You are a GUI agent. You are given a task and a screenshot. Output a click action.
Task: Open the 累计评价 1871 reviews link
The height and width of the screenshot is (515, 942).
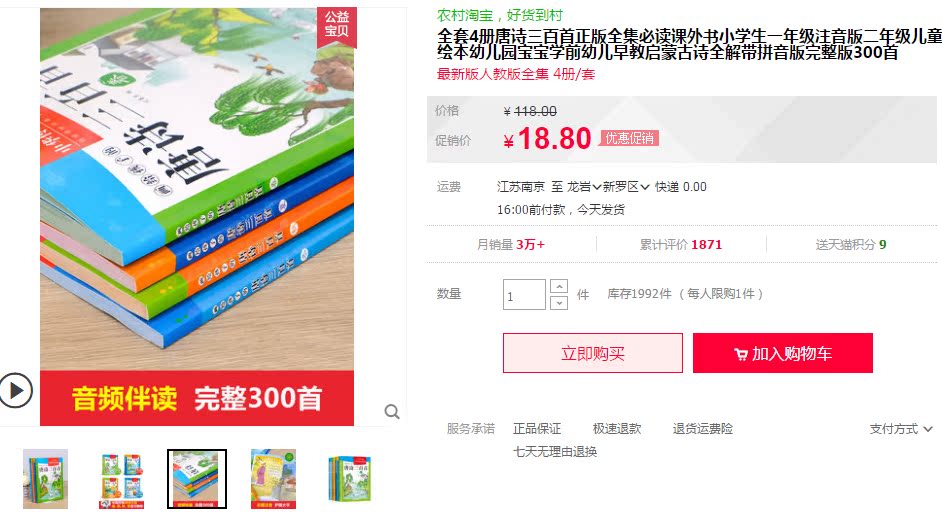pos(681,245)
